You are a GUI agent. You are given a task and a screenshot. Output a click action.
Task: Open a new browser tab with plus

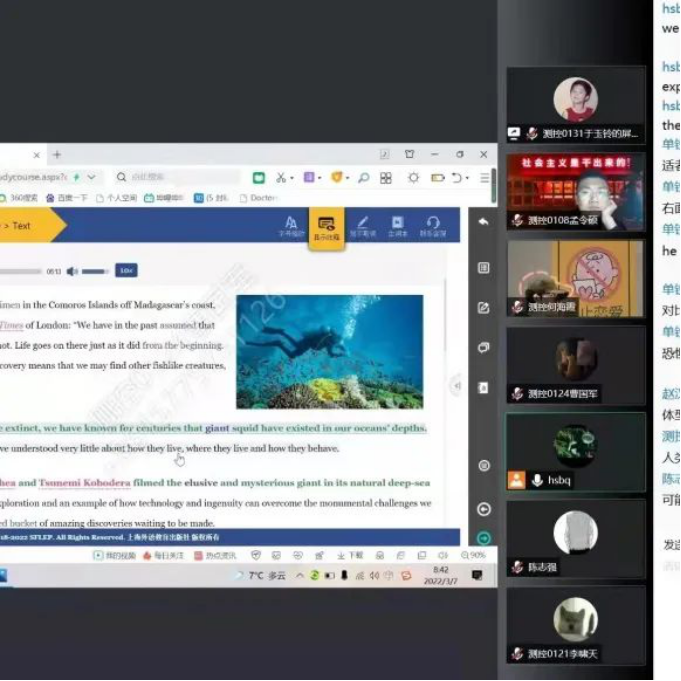pos(57,155)
